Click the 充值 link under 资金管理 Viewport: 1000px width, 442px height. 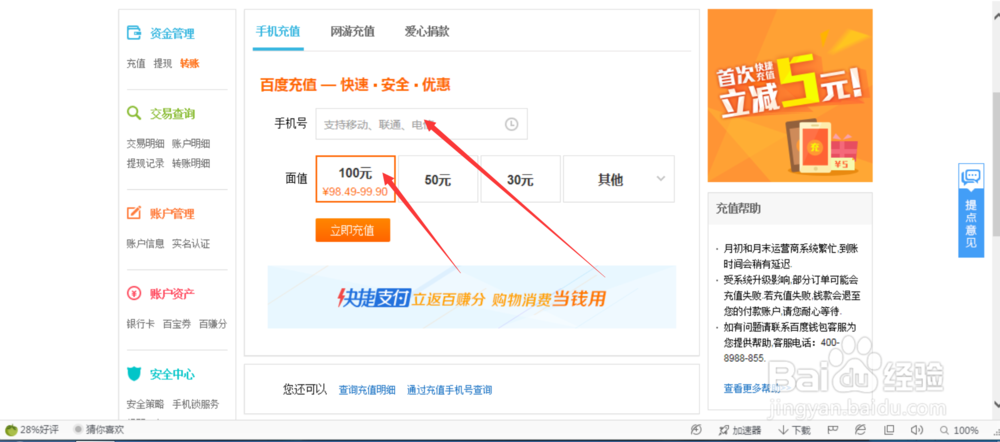[x=136, y=63]
